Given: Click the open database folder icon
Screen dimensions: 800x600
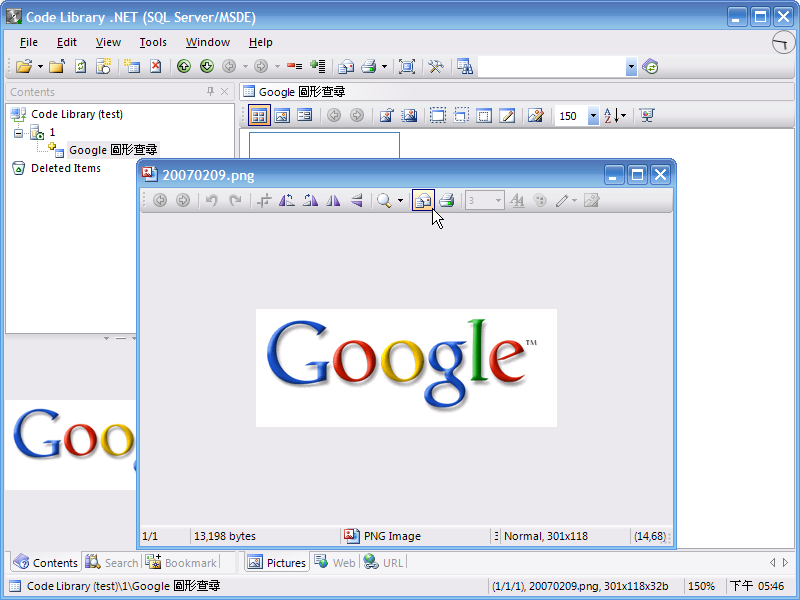Looking at the screenshot, I should coord(23,66).
